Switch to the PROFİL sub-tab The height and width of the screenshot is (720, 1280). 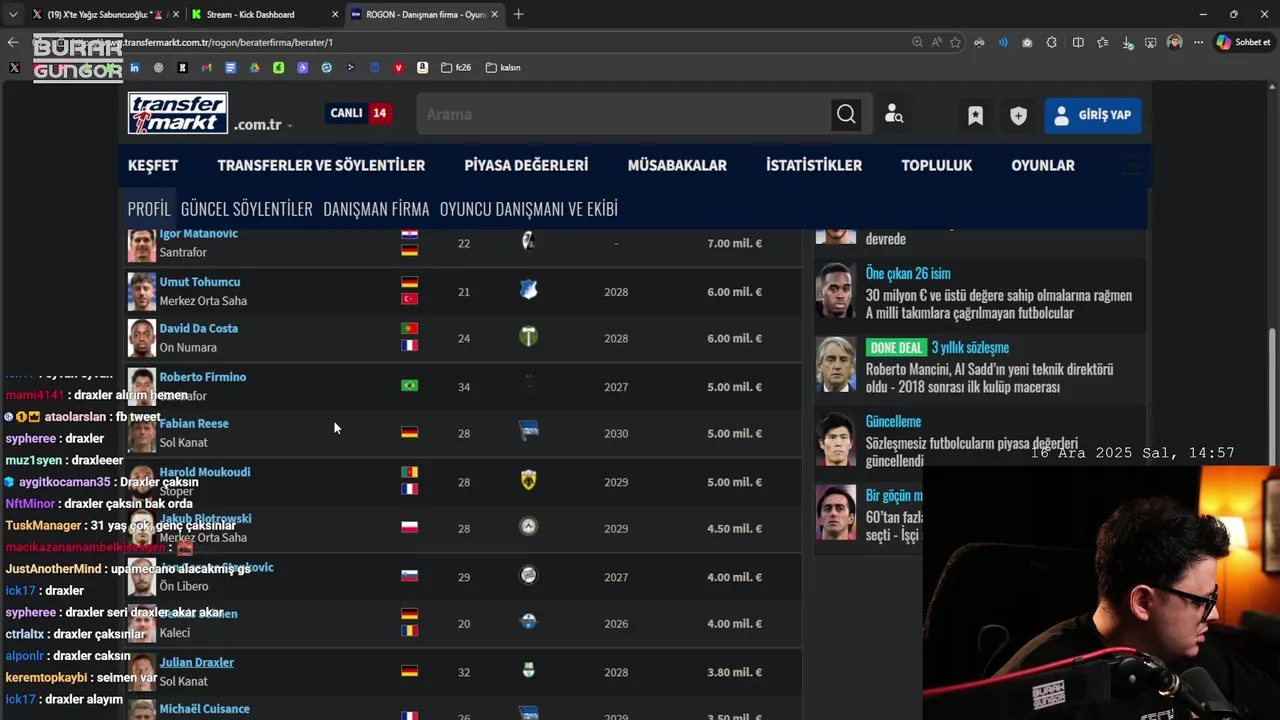click(149, 209)
